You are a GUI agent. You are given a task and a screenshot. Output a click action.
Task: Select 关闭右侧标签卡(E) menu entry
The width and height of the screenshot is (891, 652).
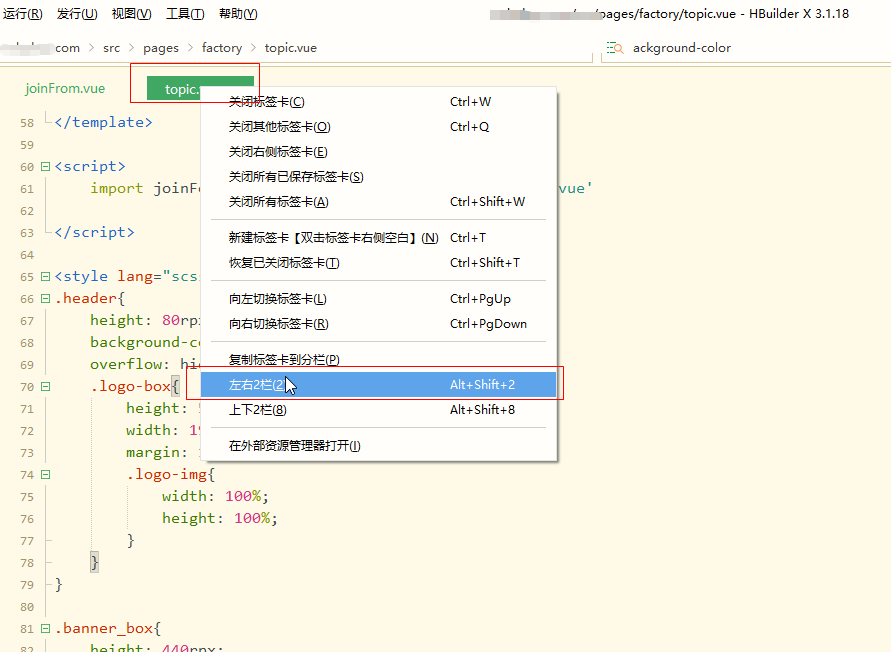point(378,152)
